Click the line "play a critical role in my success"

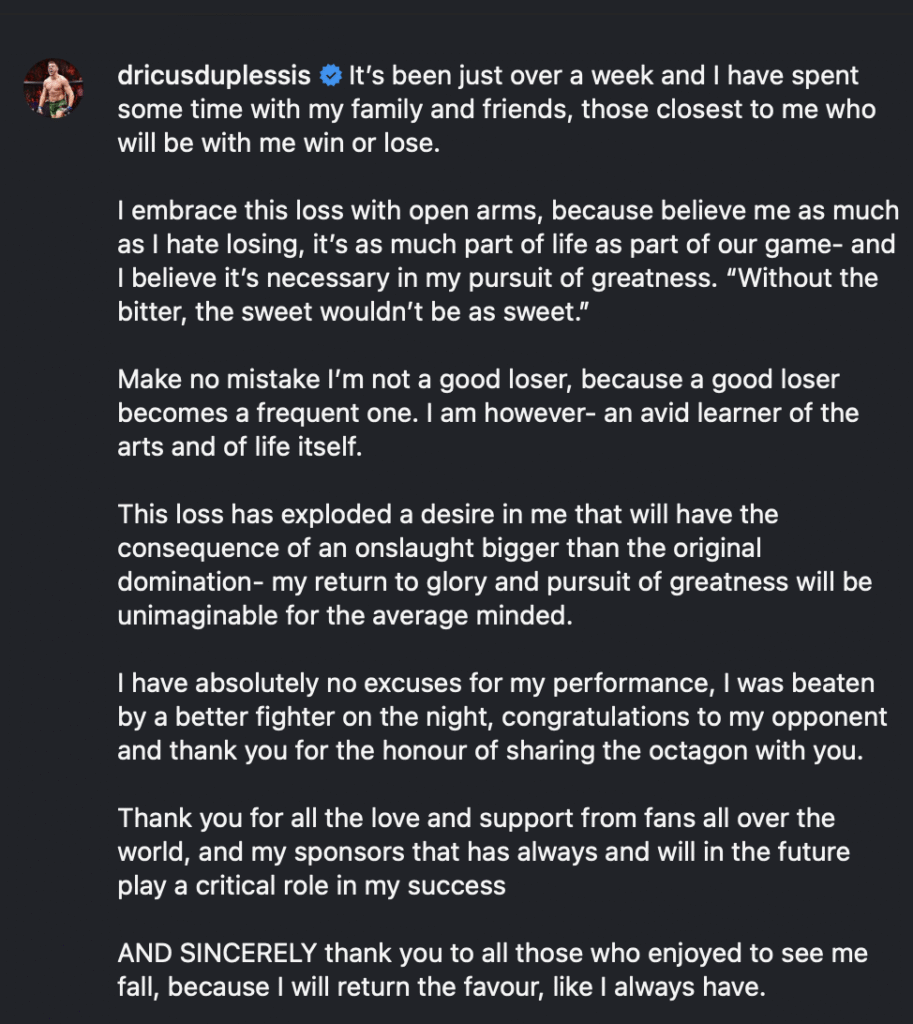(x=312, y=886)
